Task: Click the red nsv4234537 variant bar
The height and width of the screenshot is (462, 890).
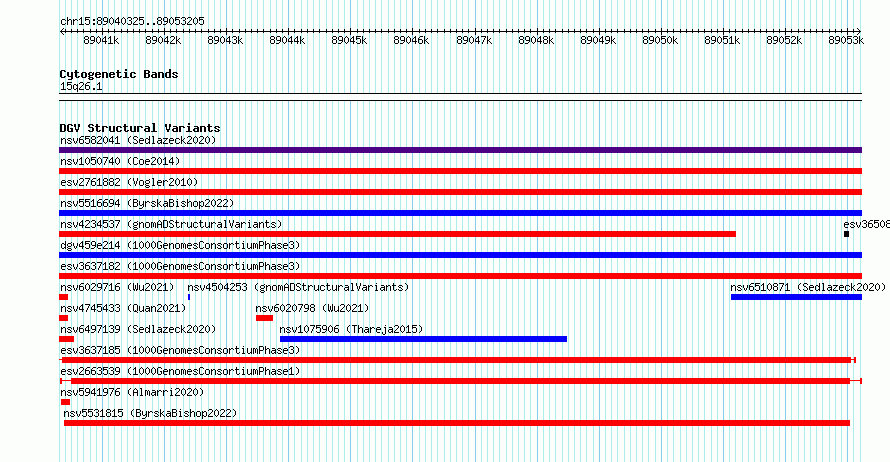Action: tap(397, 234)
